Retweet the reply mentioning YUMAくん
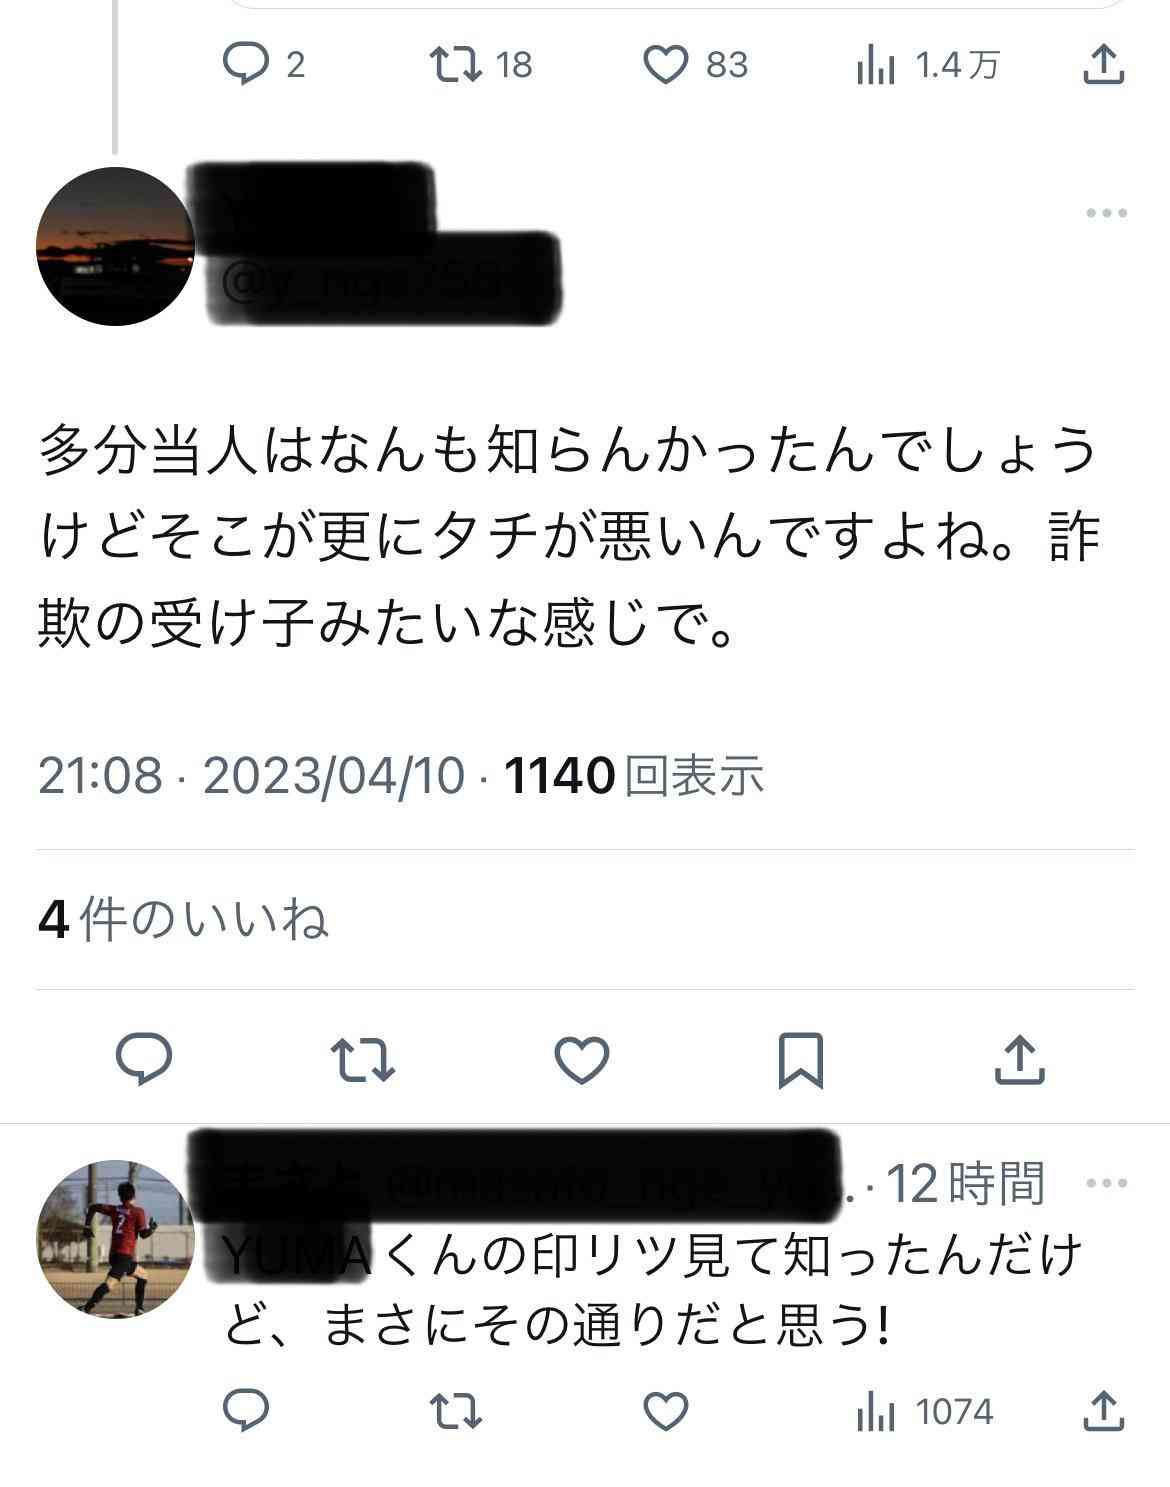The height and width of the screenshot is (1487, 1170). 456,1412
